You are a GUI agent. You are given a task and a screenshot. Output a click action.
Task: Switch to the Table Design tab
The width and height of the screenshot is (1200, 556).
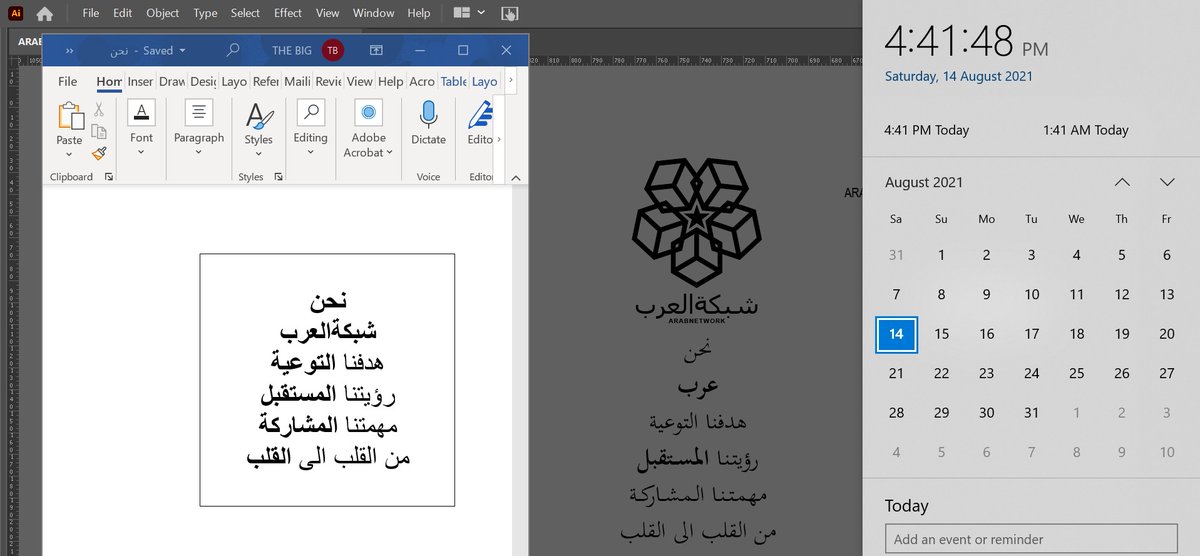point(453,82)
